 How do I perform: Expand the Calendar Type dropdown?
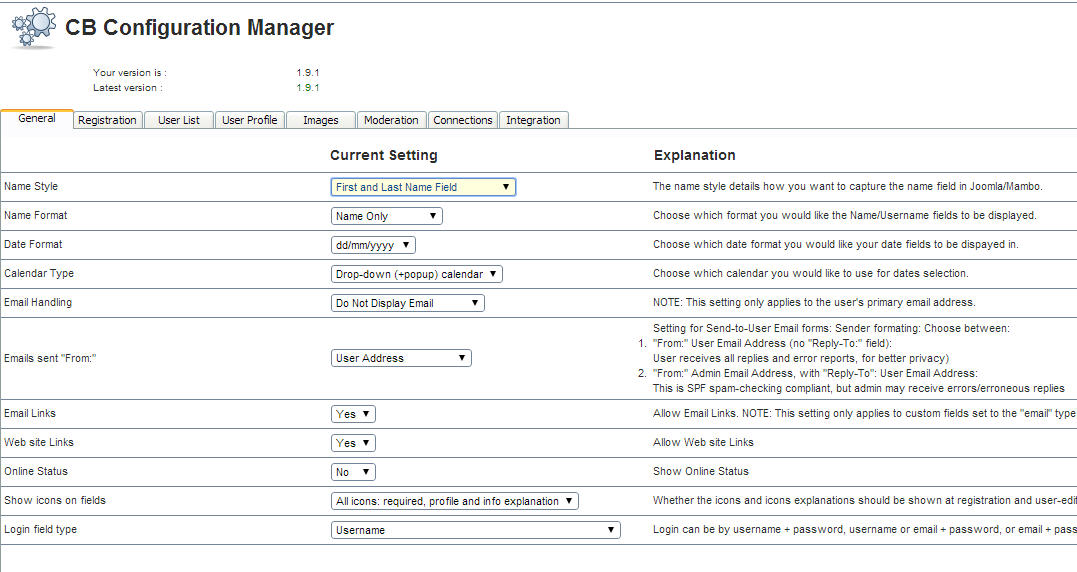417,274
